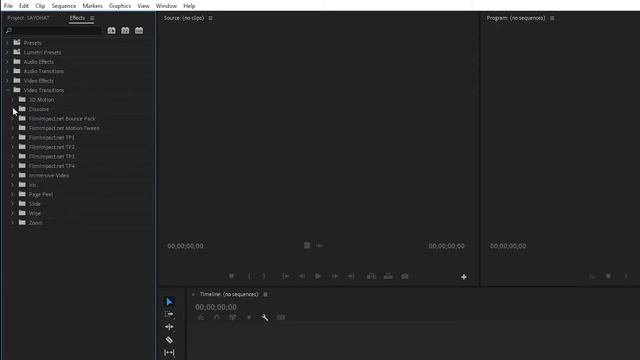640x360 pixels.
Task: Filter by Accelerated Effects icon
Action: 111,31
